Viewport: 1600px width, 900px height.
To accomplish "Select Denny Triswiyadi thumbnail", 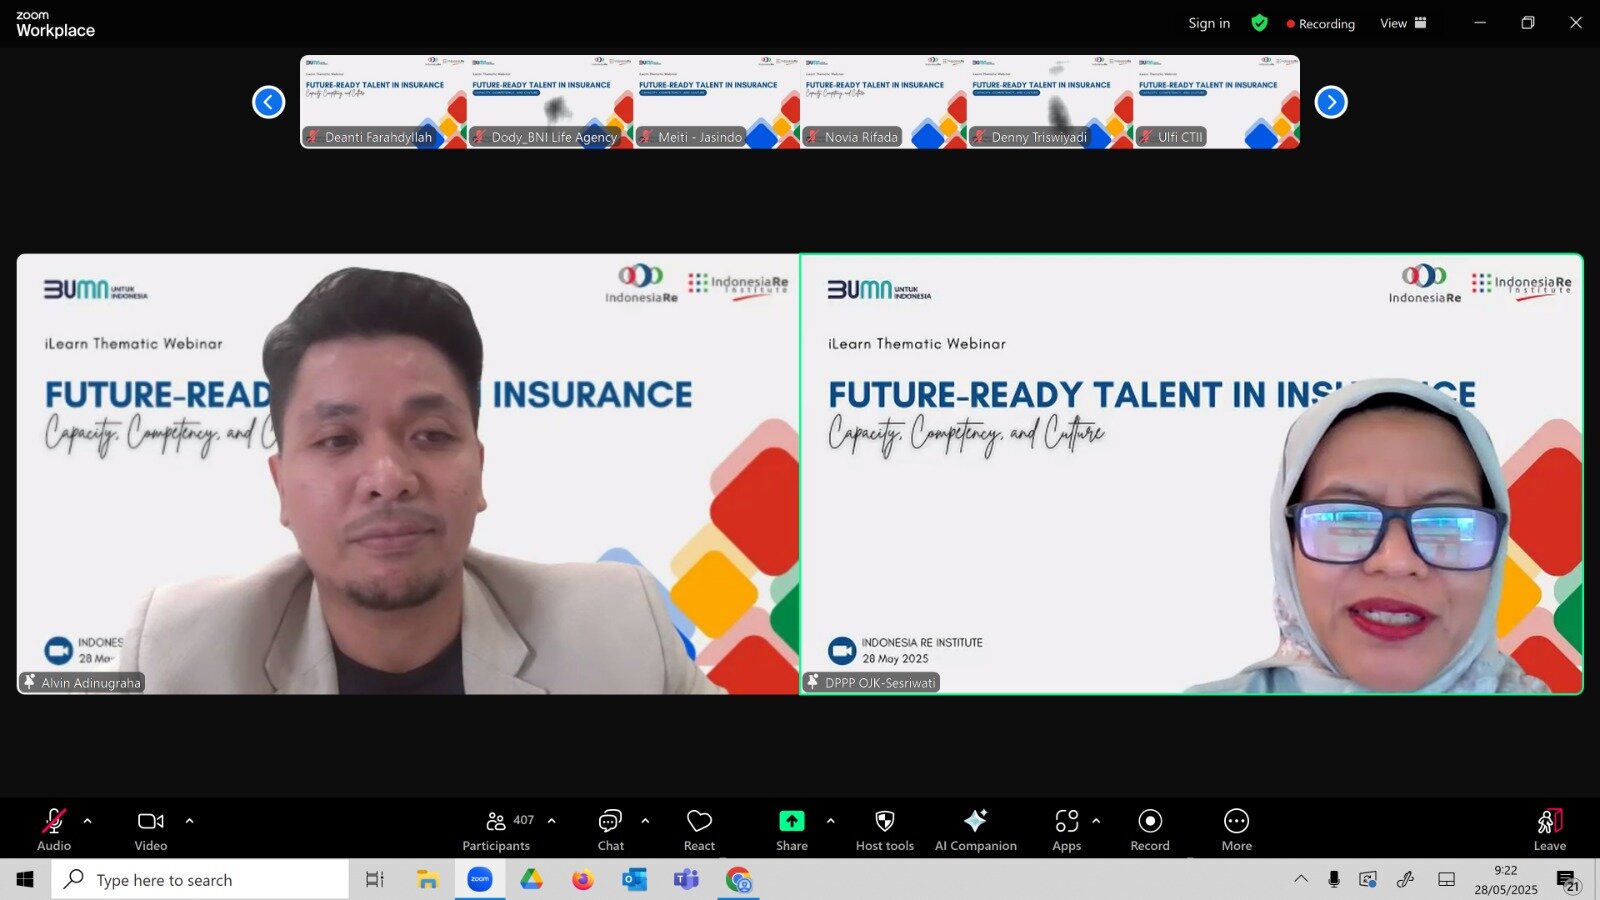I will click(1051, 102).
